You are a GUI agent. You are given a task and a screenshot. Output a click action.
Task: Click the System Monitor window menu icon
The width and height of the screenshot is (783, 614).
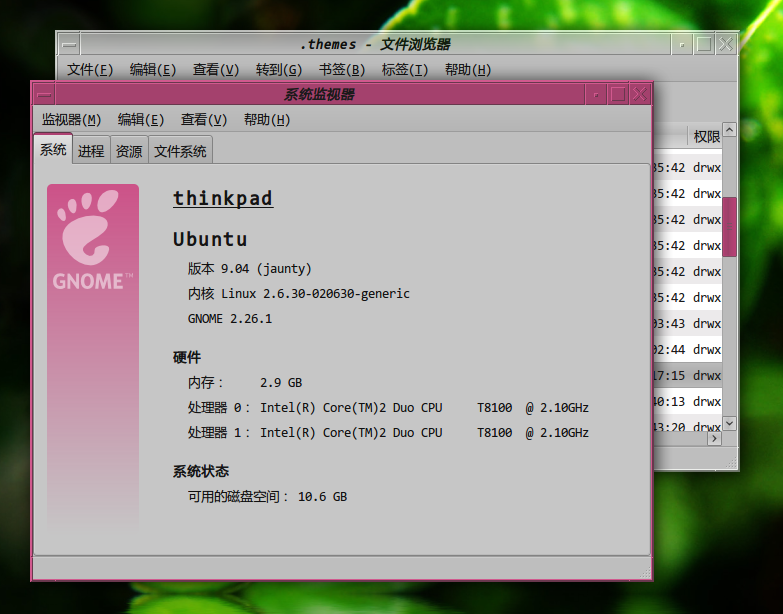44,94
